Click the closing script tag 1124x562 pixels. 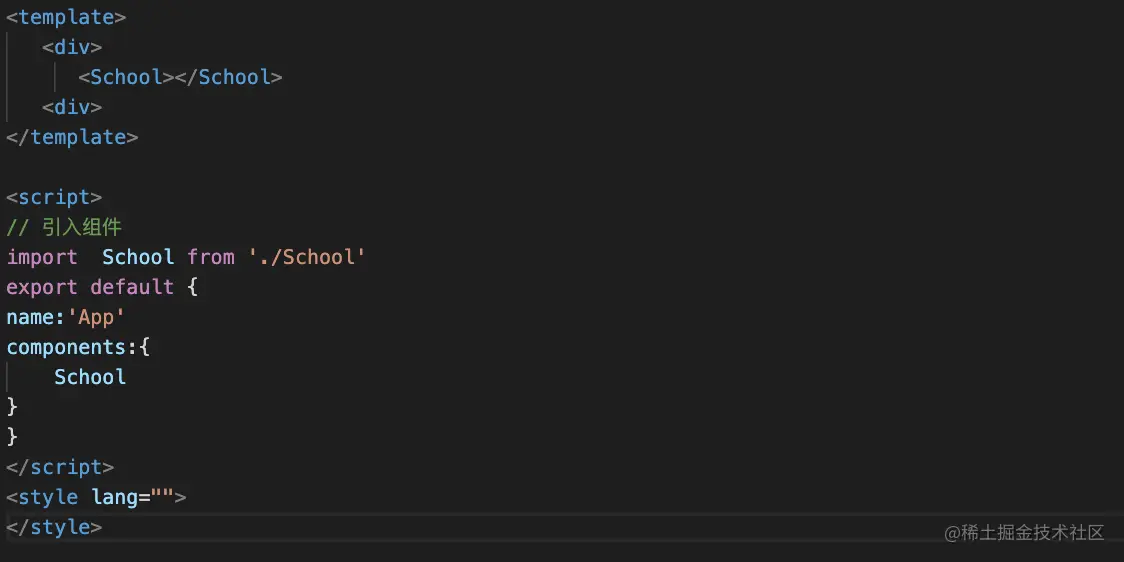[60, 467]
